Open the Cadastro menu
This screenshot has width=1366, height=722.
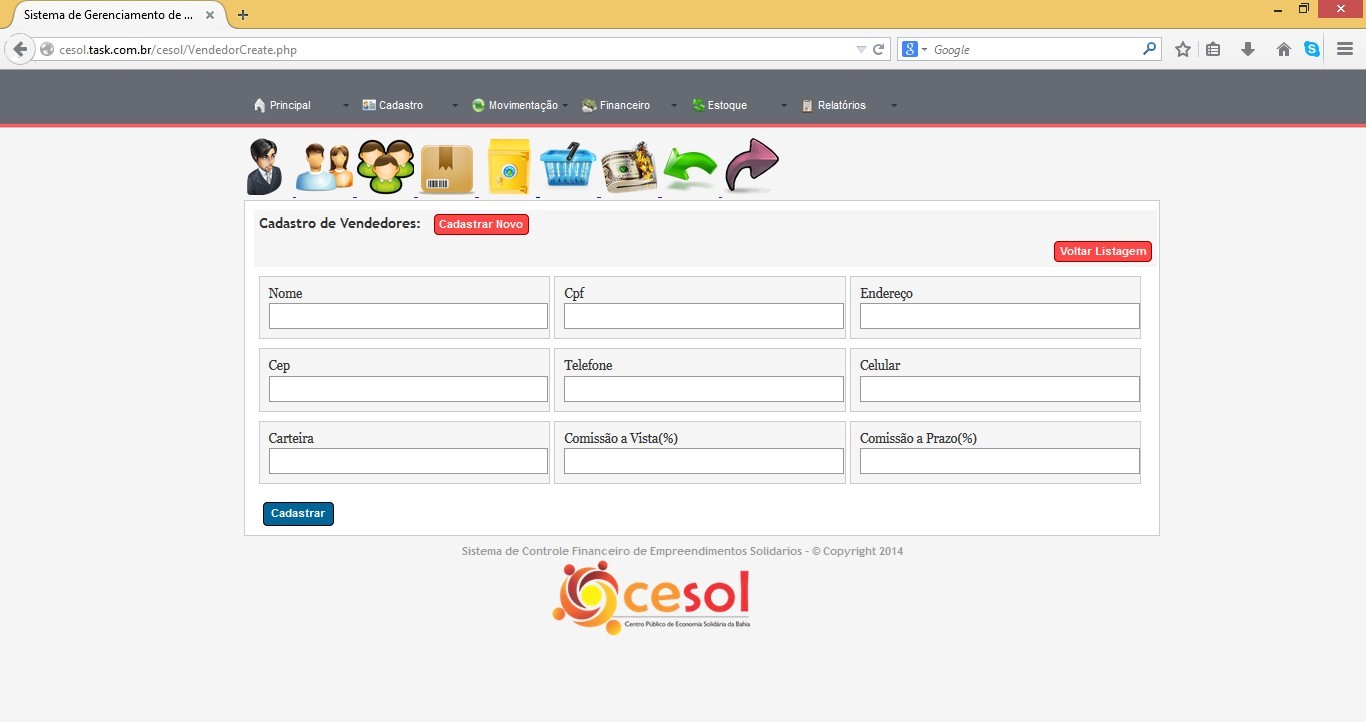(400, 105)
